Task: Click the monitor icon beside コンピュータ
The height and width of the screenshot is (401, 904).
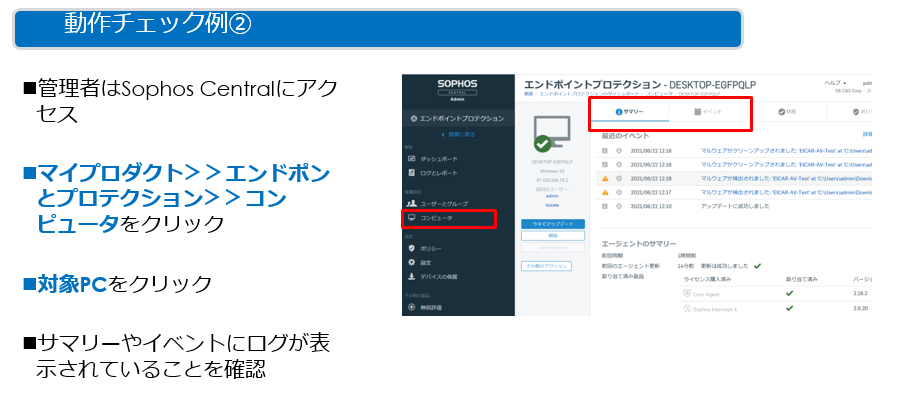Action: [412, 218]
